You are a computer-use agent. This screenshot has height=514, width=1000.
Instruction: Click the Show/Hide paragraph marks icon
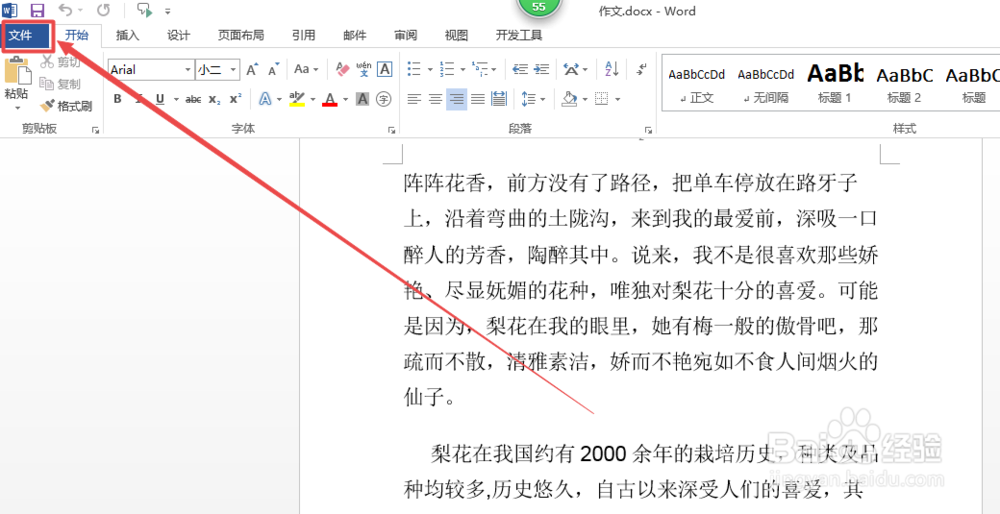pyautogui.click(x=642, y=69)
